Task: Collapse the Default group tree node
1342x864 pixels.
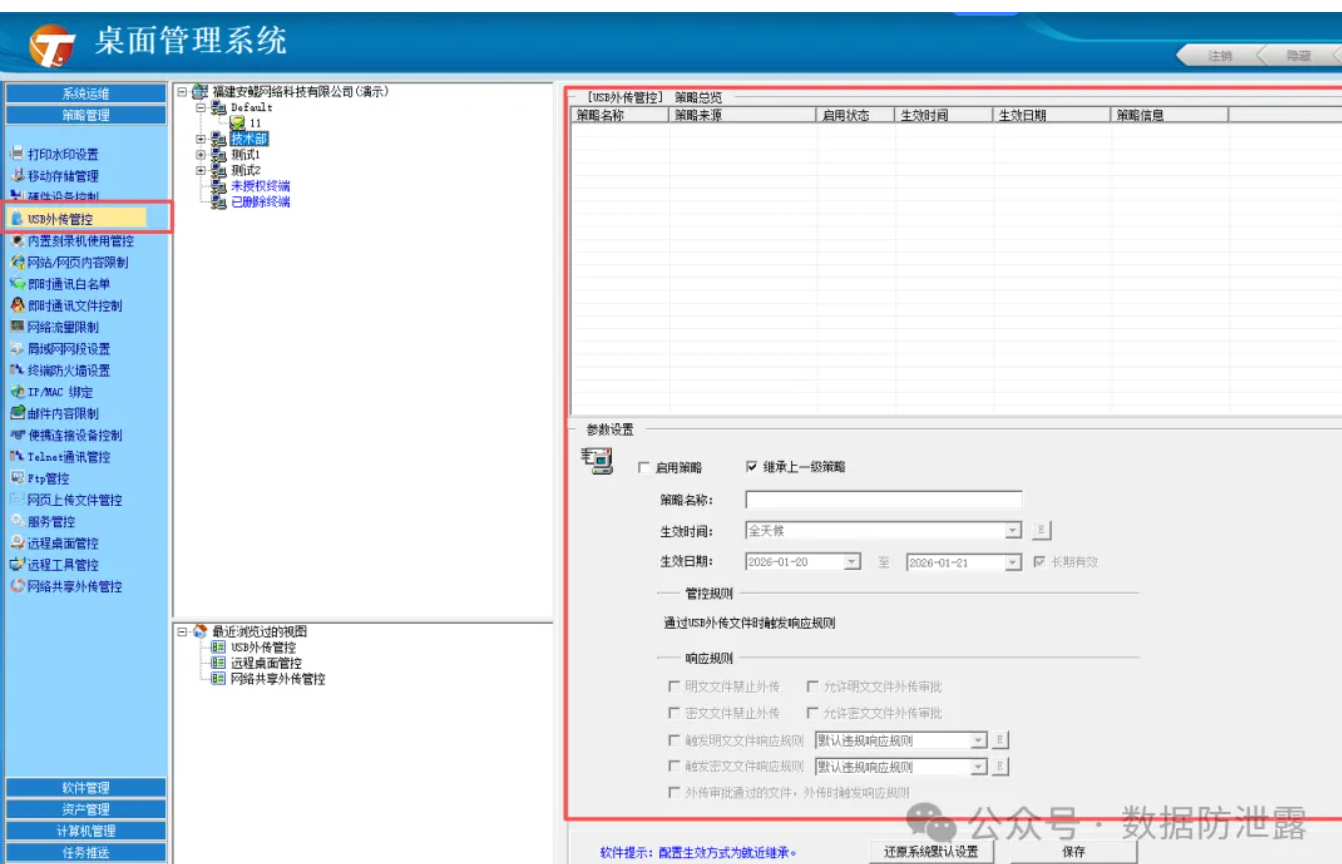Action: (x=201, y=107)
